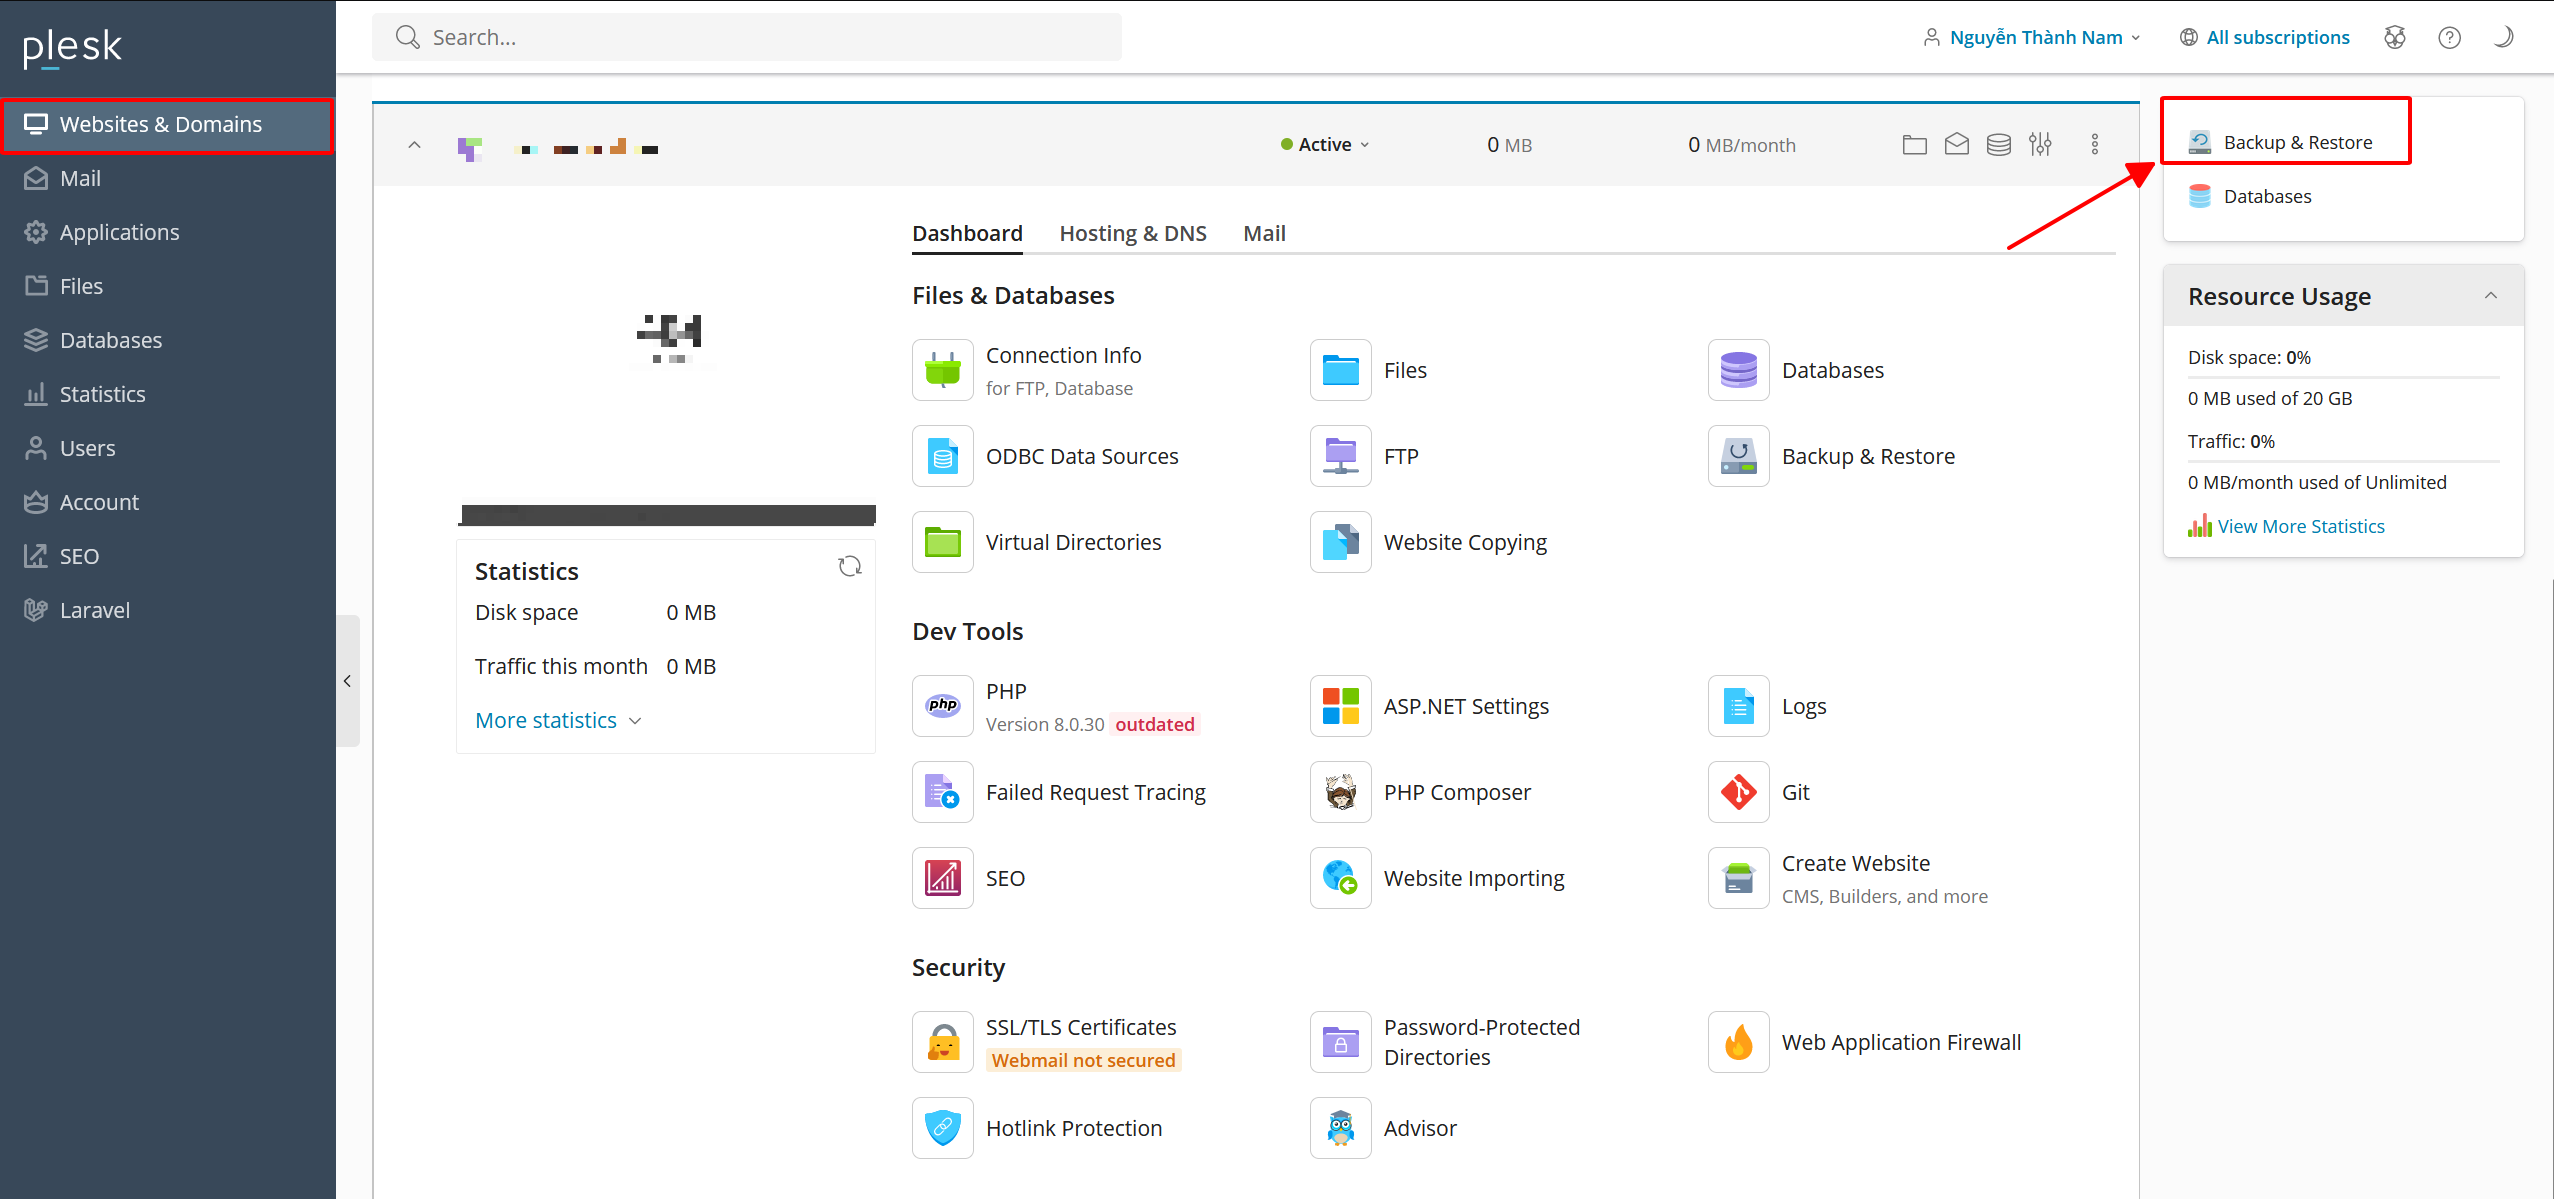Click the domain favicon in the row header
The image size is (2554, 1199).
[x=469, y=148]
